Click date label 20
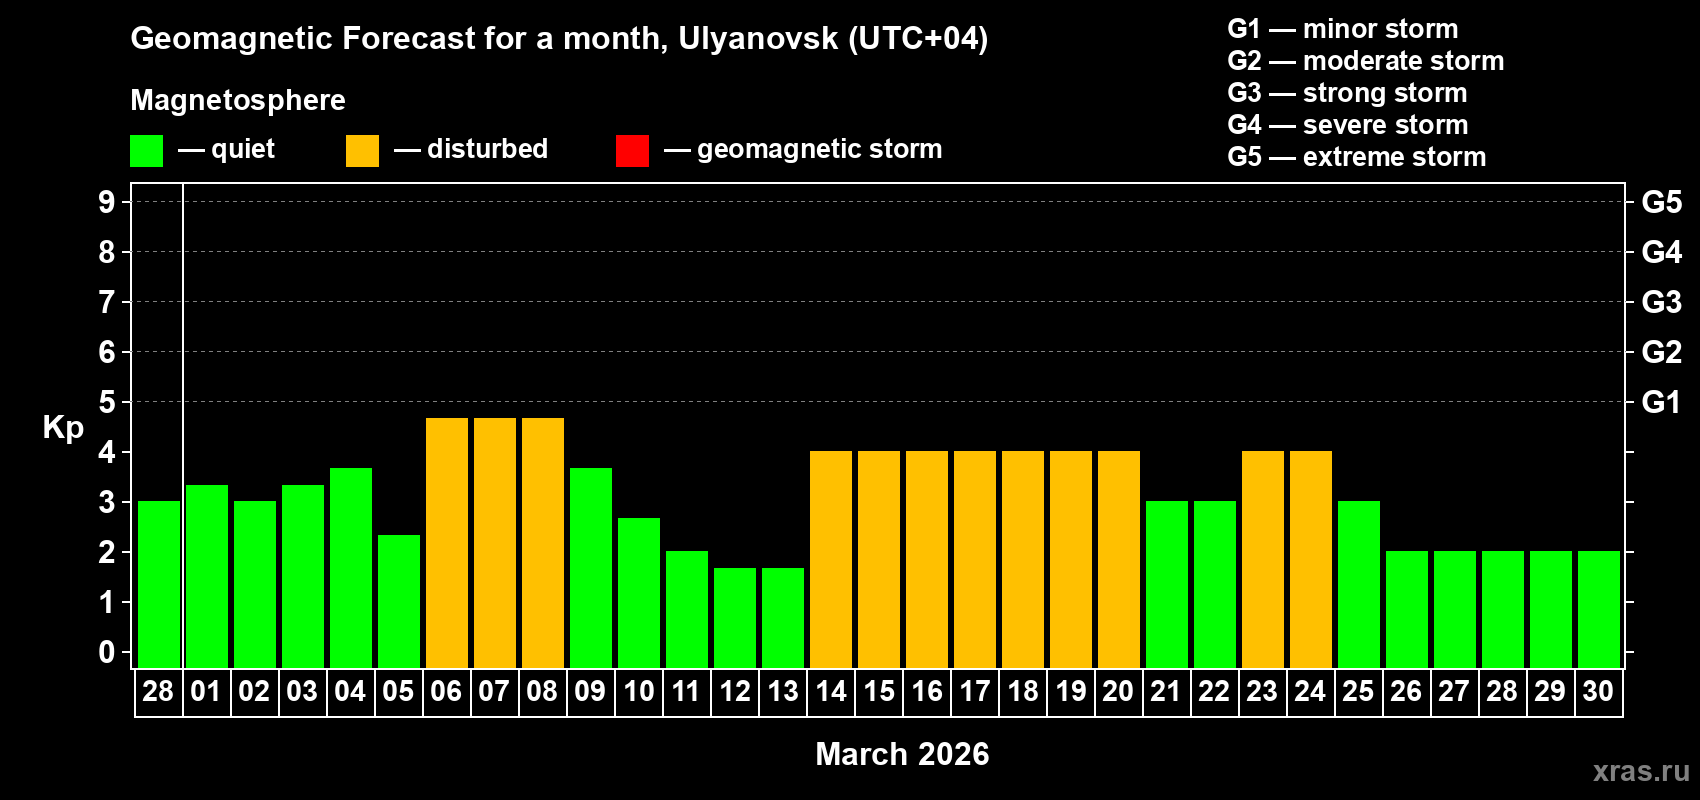The width and height of the screenshot is (1700, 800). (1118, 691)
